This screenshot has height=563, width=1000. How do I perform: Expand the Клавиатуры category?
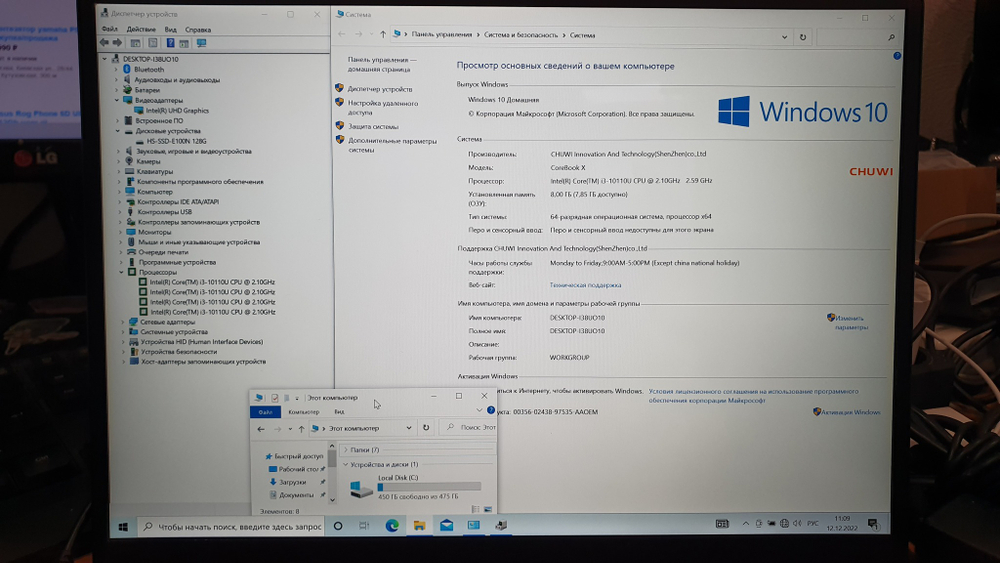pos(119,172)
